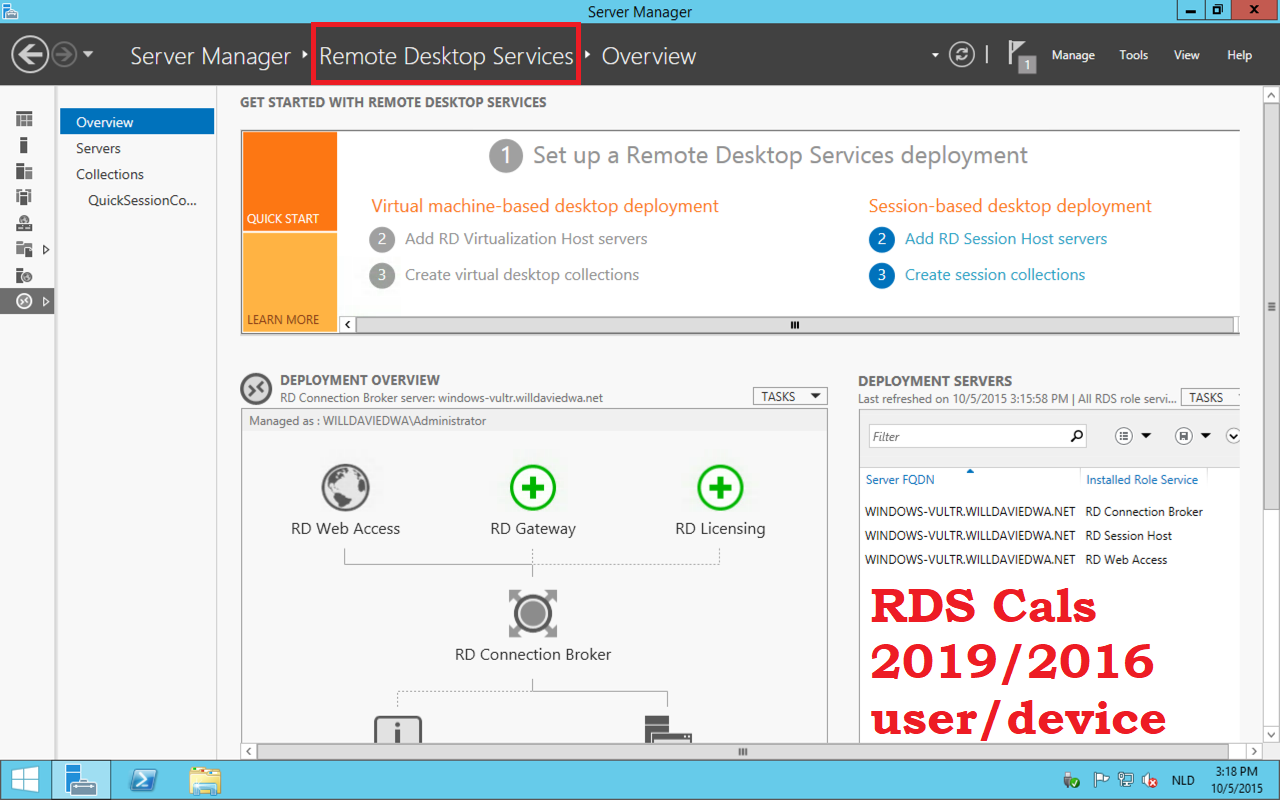Click Add RD Virtualization Host servers

pyautogui.click(x=526, y=239)
